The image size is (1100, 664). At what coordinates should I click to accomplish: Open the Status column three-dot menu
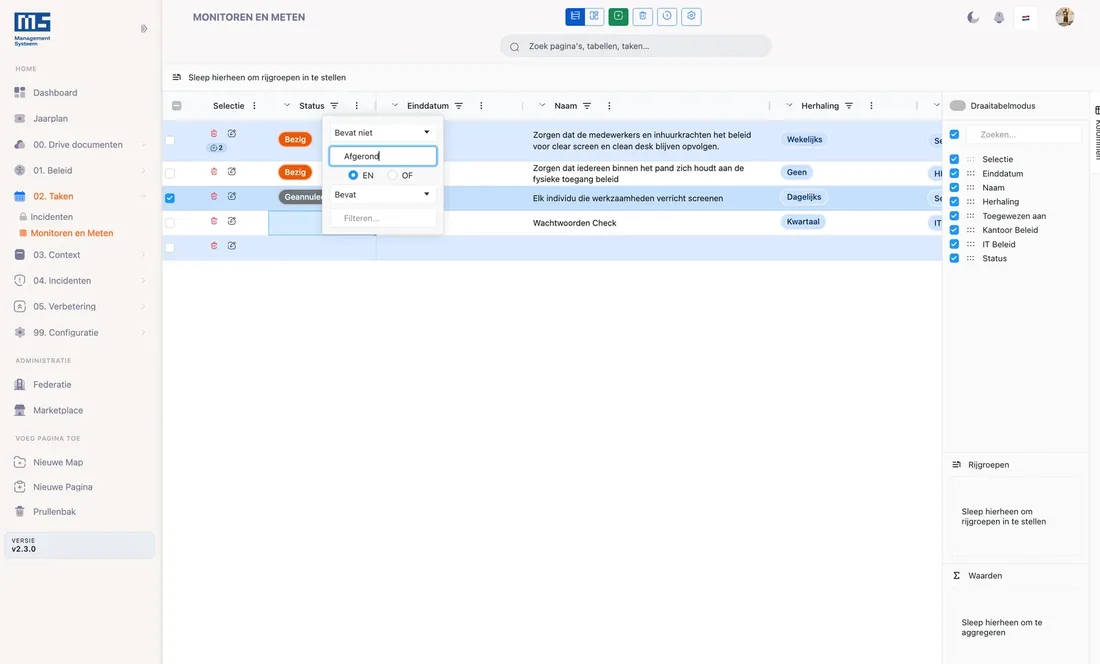pos(356,106)
